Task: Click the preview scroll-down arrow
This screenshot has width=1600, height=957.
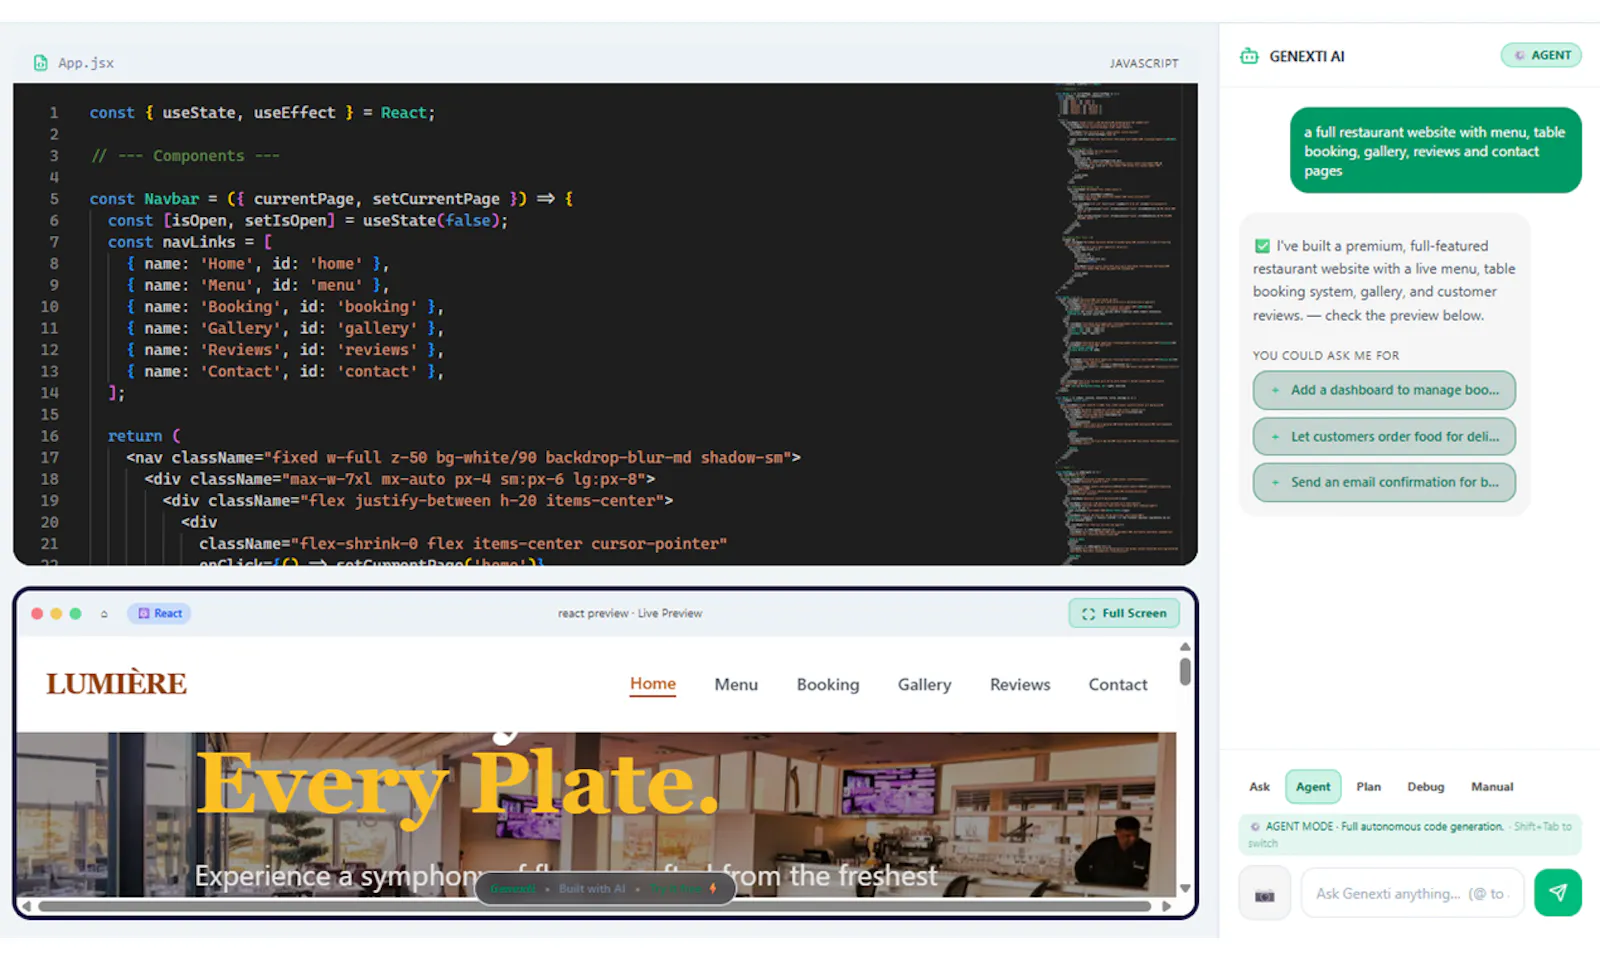Action: pyautogui.click(x=1185, y=888)
